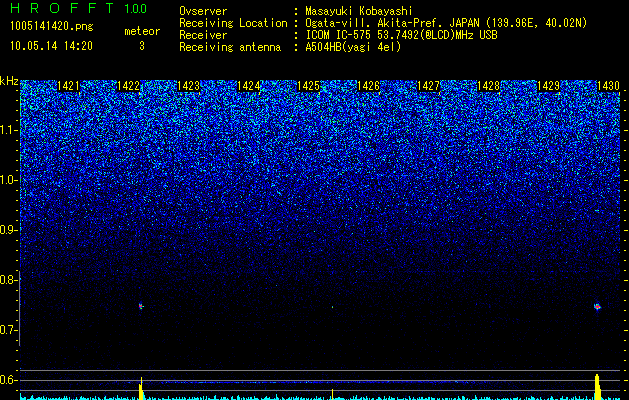Click the meteor count value 3
The height and width of the screenshot is (400, 629).
(142, 46)
